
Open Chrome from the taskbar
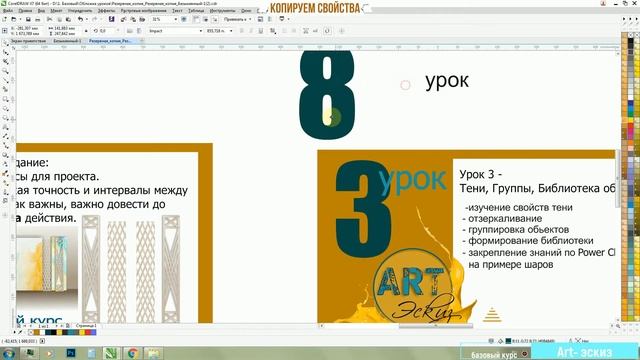click(x=132, y=353)
